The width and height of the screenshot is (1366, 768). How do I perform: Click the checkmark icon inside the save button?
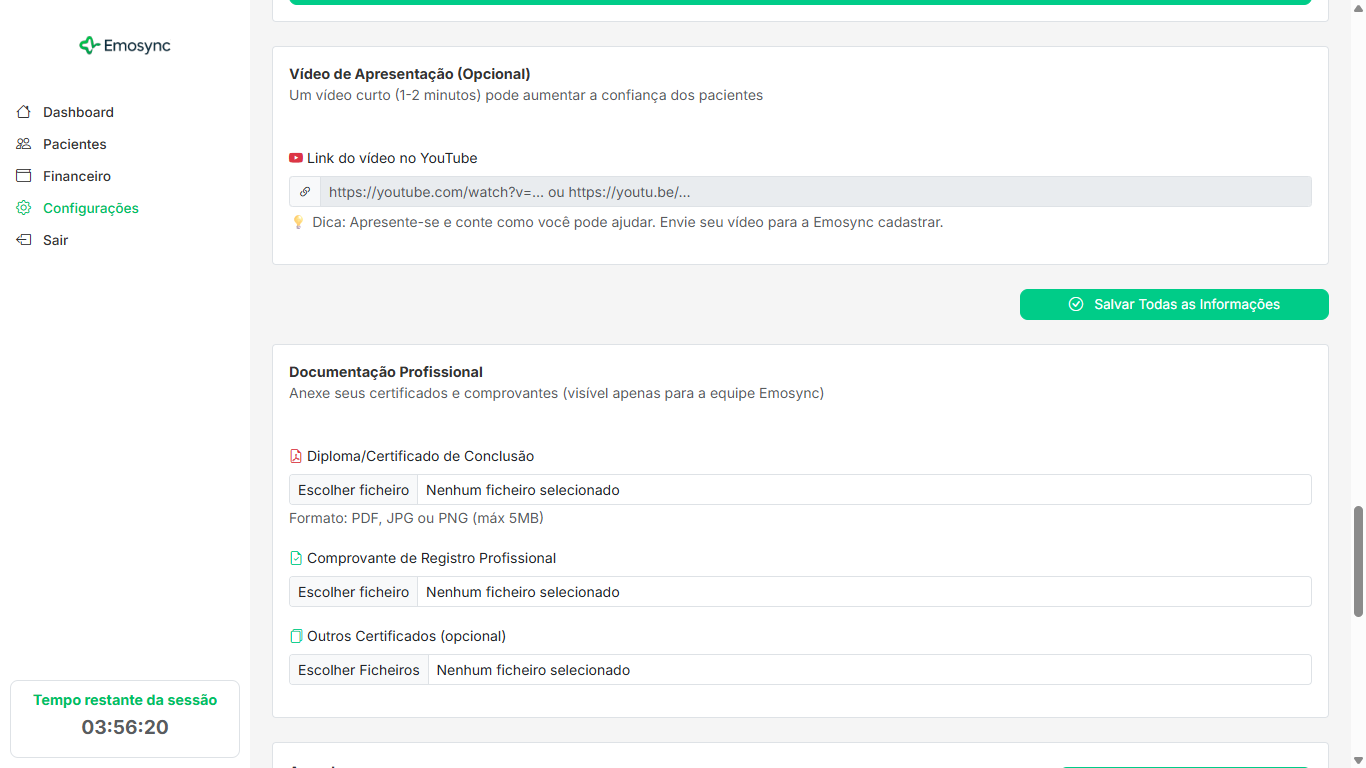coord(1075,304)
